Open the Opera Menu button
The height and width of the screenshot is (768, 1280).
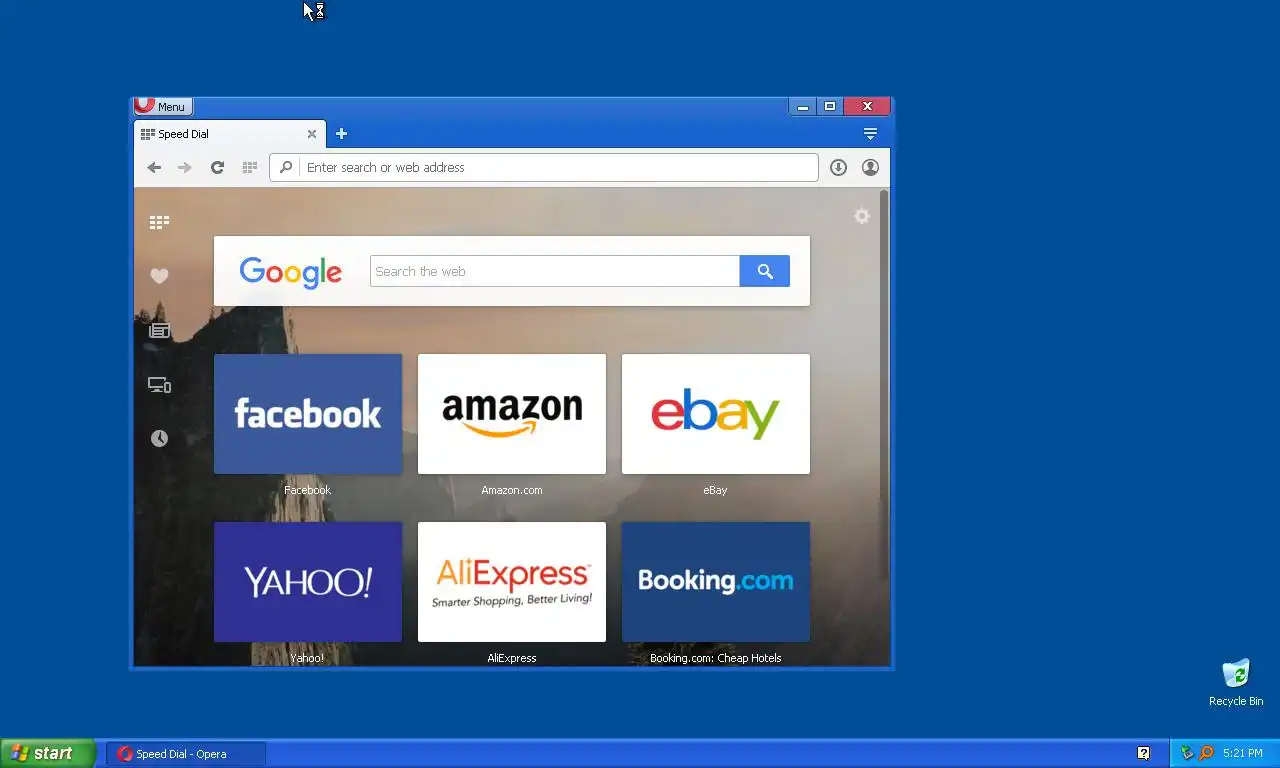(162, 106)
